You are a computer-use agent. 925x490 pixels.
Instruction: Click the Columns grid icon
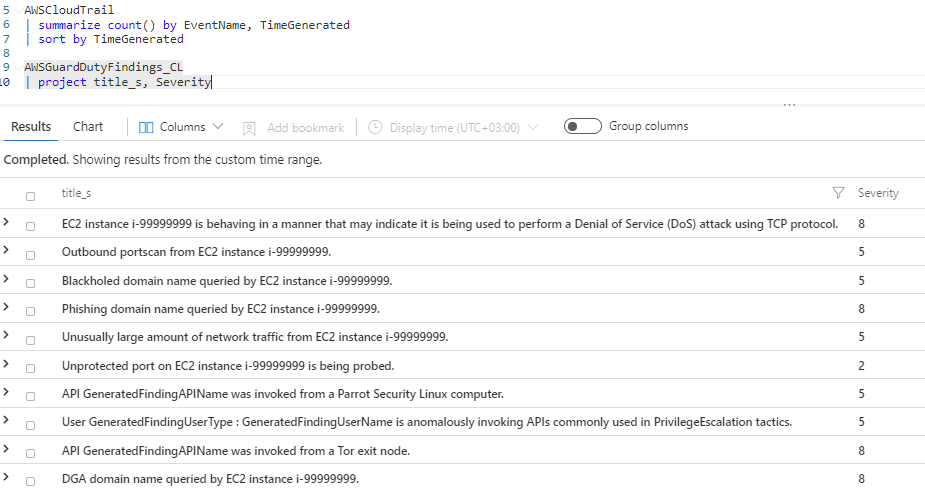146,127
